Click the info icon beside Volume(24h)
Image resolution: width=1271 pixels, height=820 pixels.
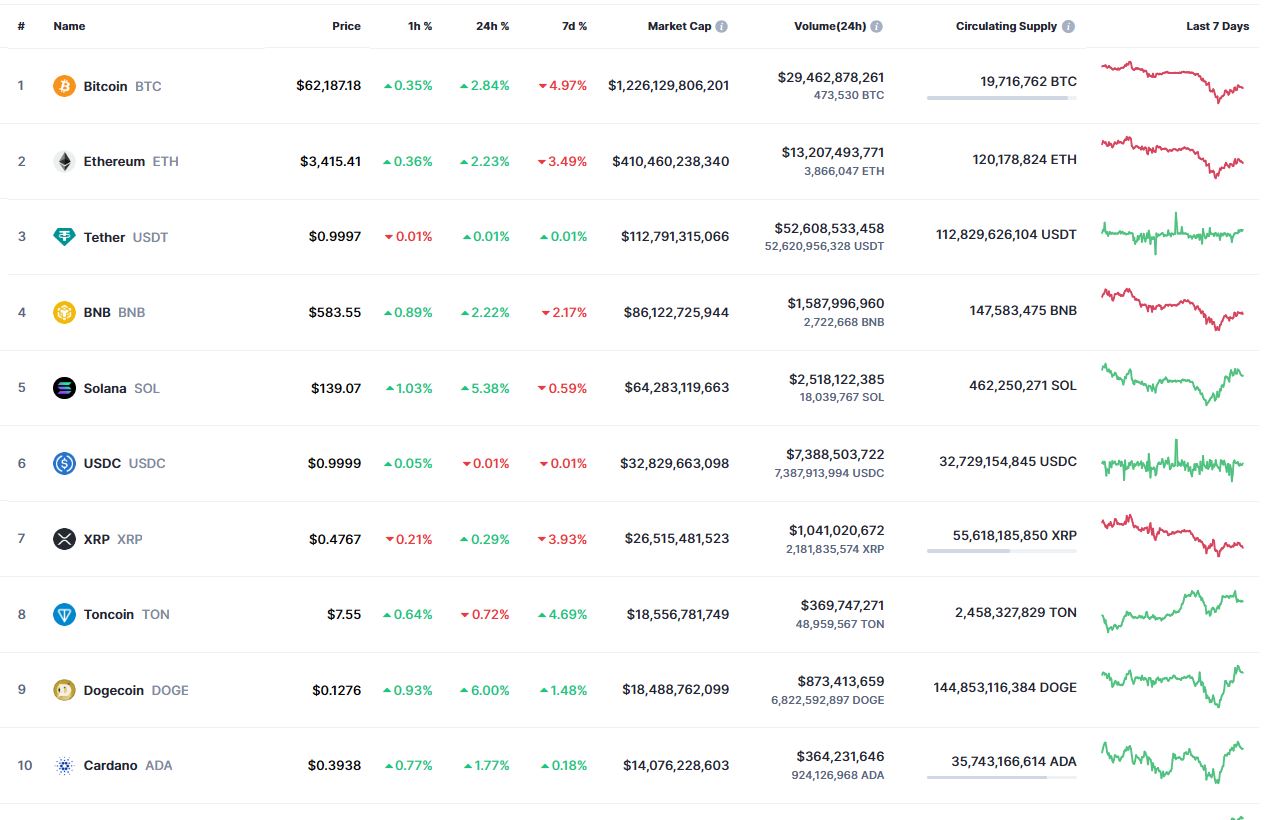[877, 27]
